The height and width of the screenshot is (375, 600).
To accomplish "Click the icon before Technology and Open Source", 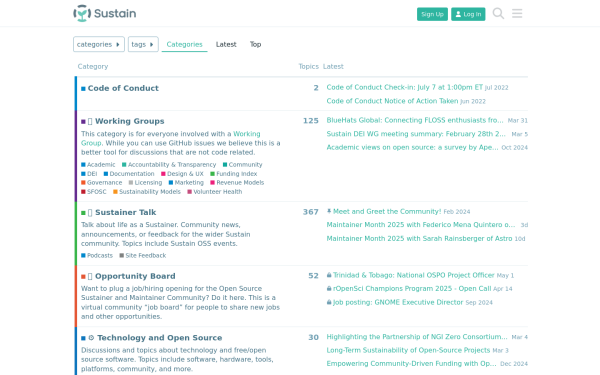I will [x=91, y=338].
